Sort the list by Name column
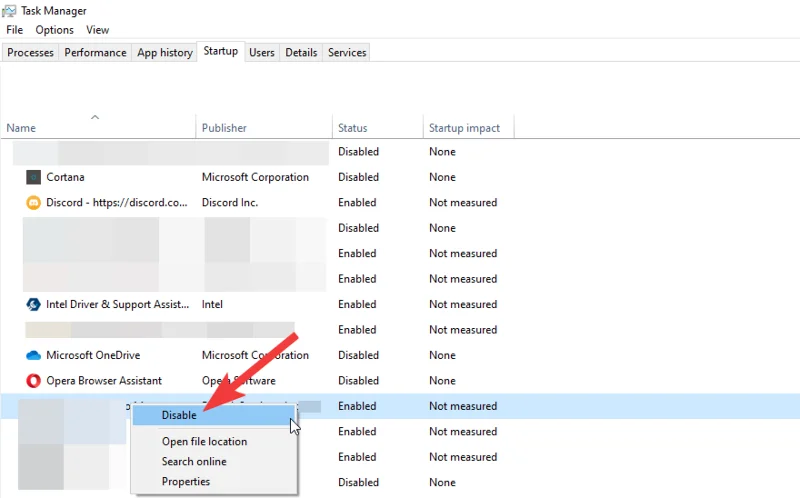Viewport: 800px width, 498px height. click(x=21, y=128)
